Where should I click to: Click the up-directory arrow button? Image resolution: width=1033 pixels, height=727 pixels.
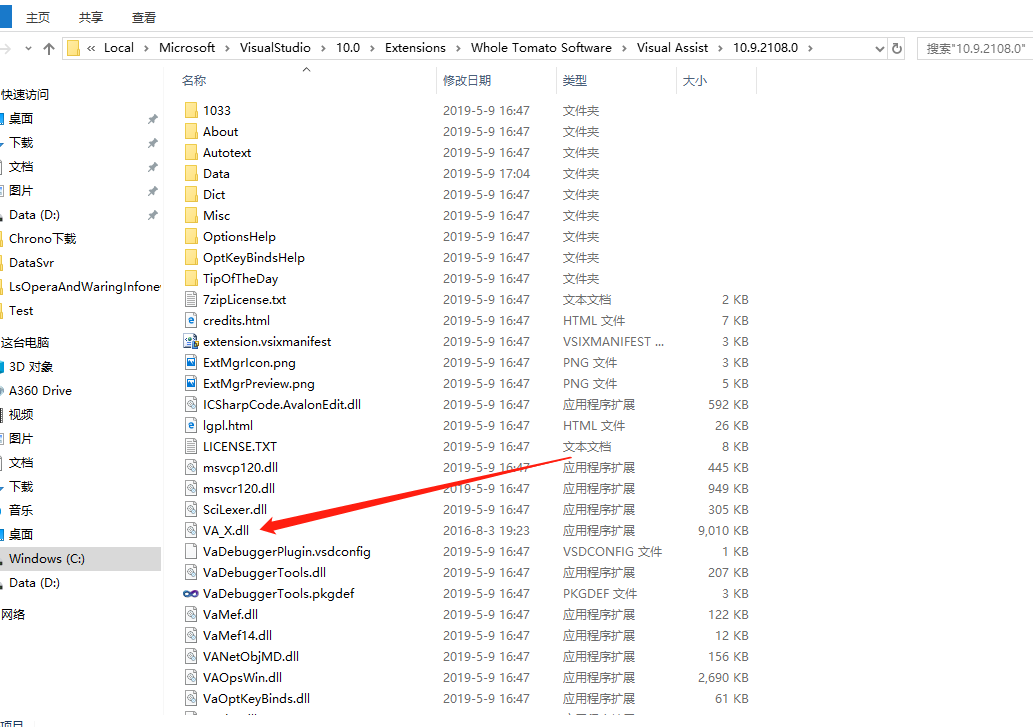[49, 48]
